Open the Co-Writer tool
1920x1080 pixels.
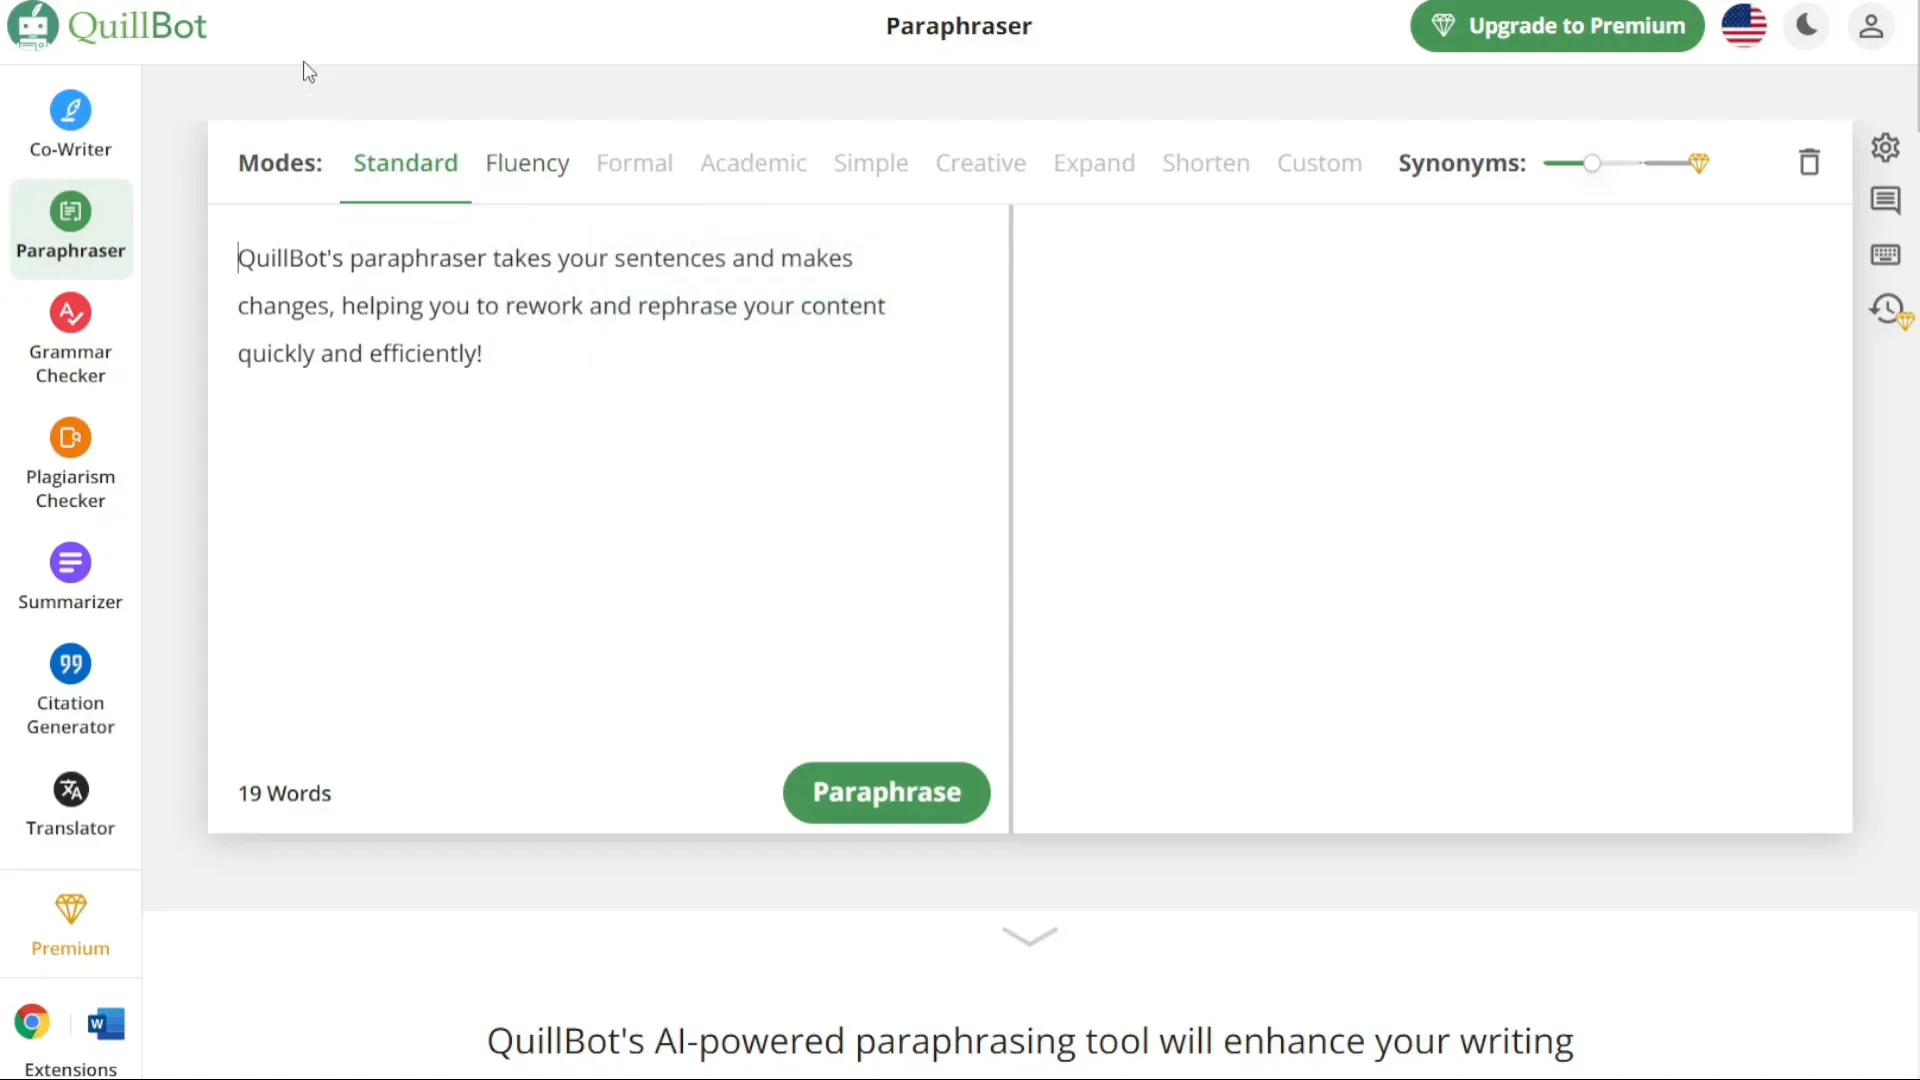pos(70,121)
